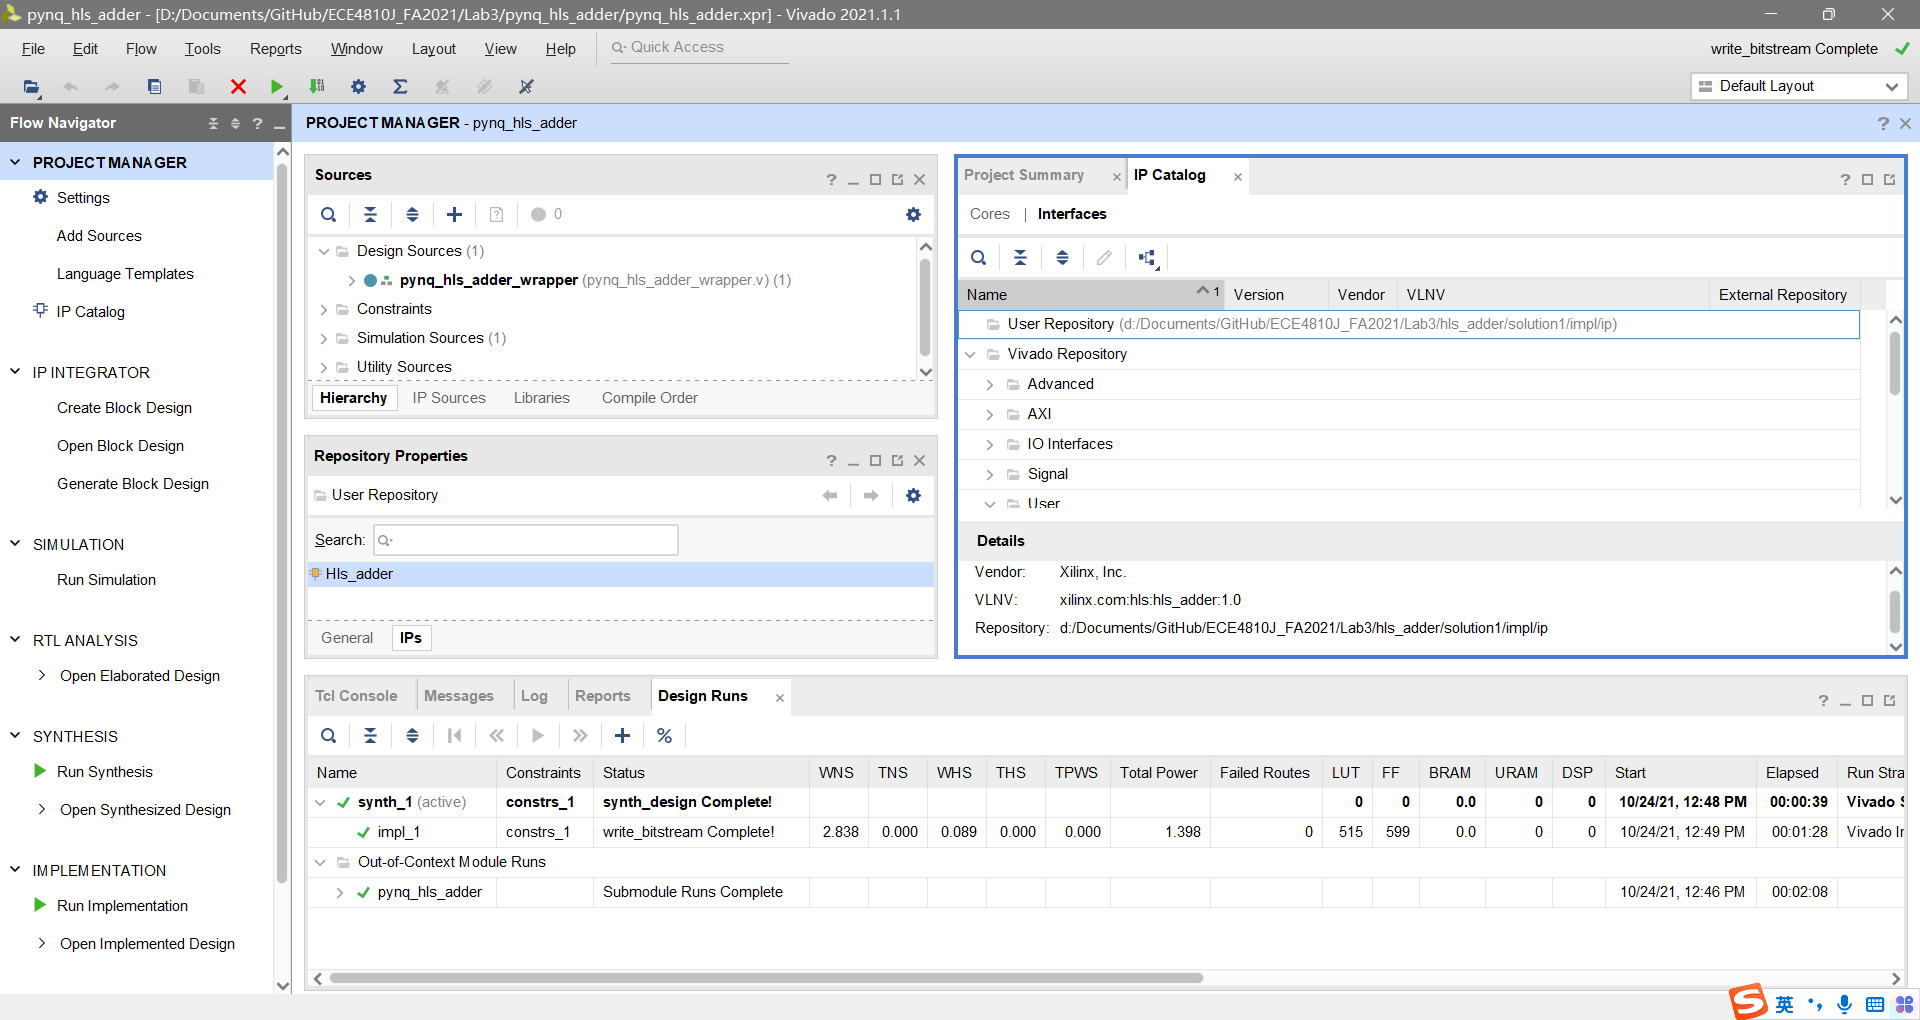
Task: Click the percent icon in Design Runs
Action: pos(664,735)
